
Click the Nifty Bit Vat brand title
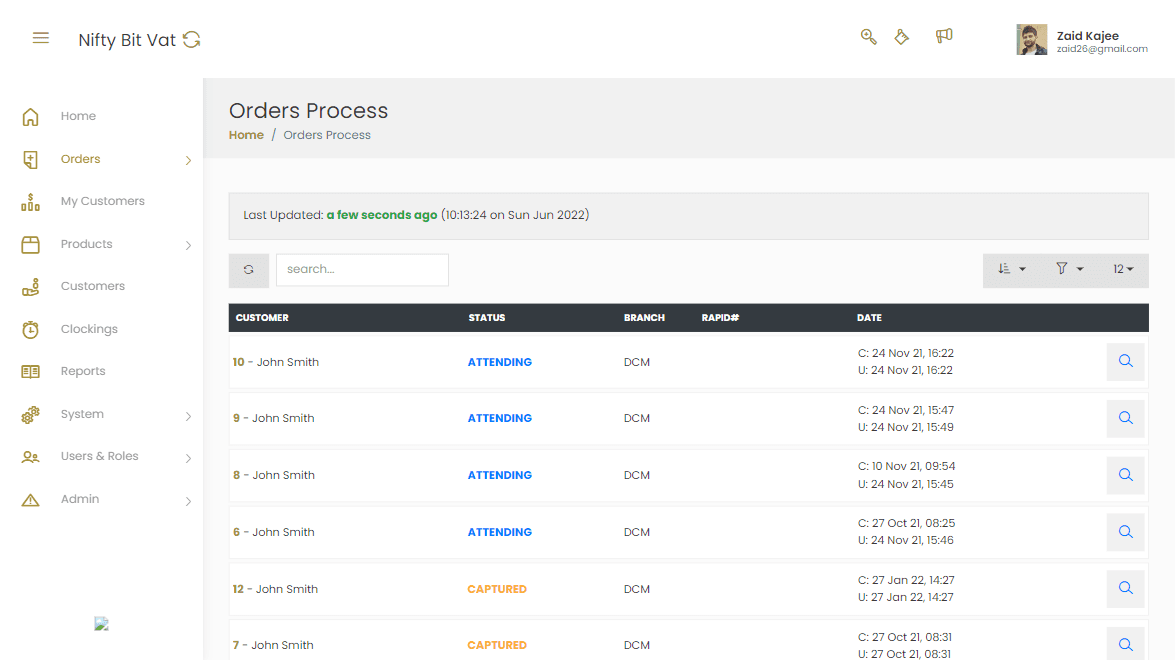[127, 40]
